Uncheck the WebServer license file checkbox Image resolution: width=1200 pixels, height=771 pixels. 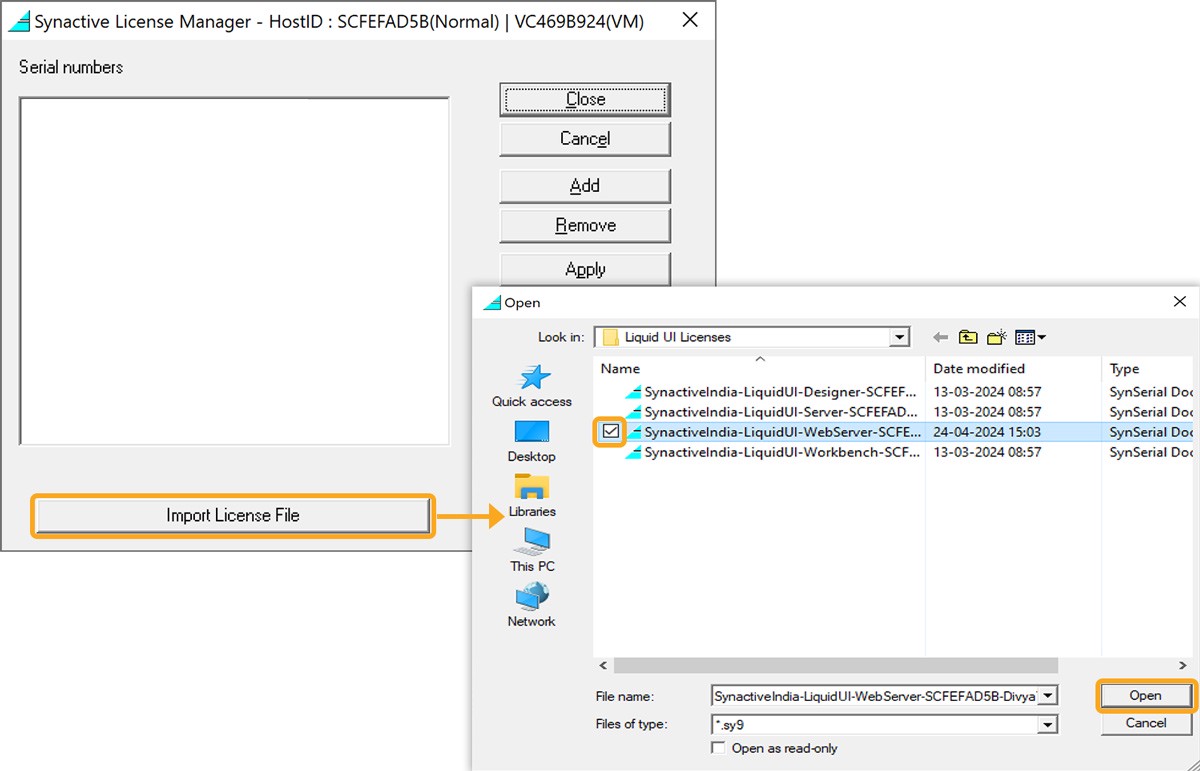point(610,432)
